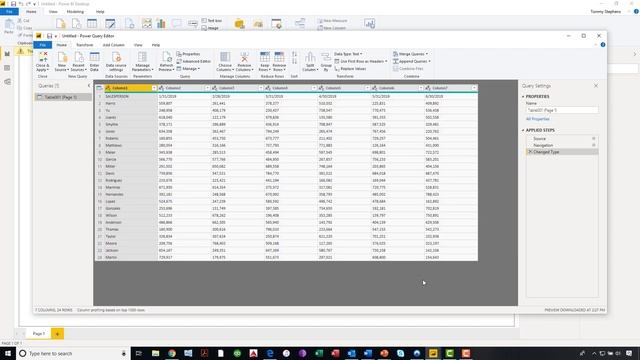The image size is (640, 360).
Task: Select the Table001 (Page 1) query
Action: (x=63, y=97)
